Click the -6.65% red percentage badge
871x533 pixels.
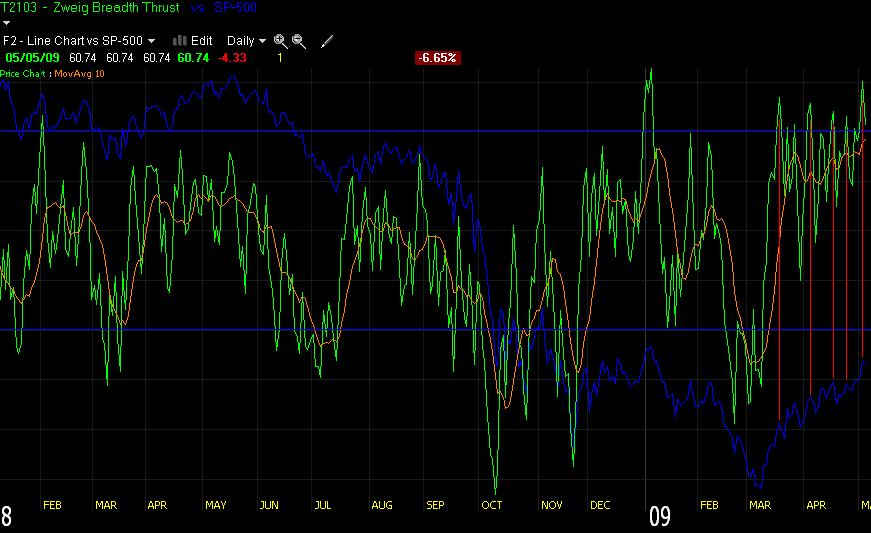pos(438,58)
